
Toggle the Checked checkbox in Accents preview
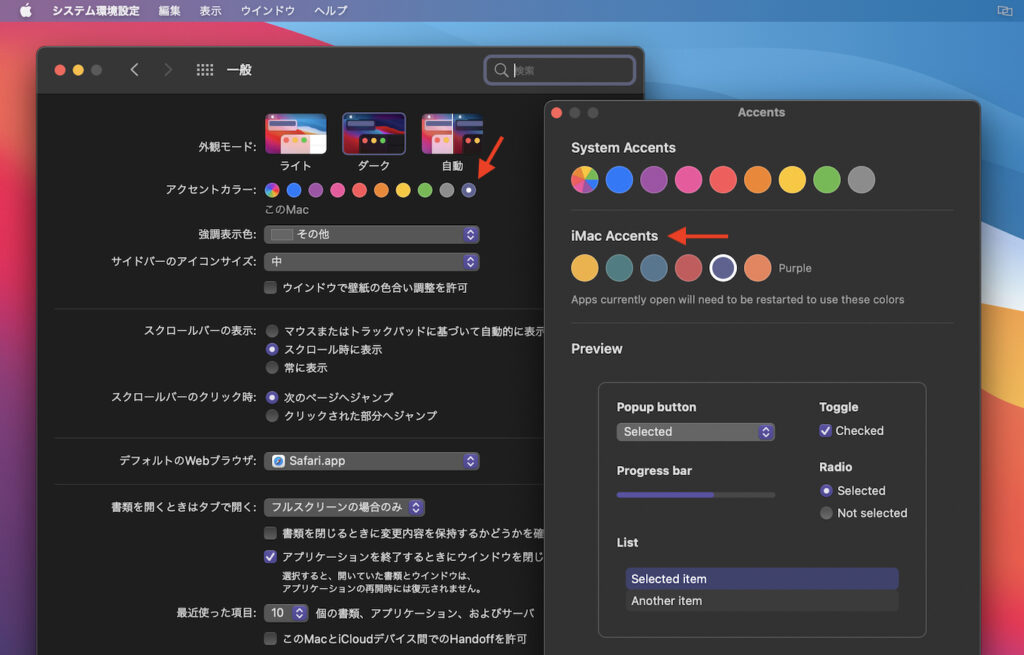[825, 430]
